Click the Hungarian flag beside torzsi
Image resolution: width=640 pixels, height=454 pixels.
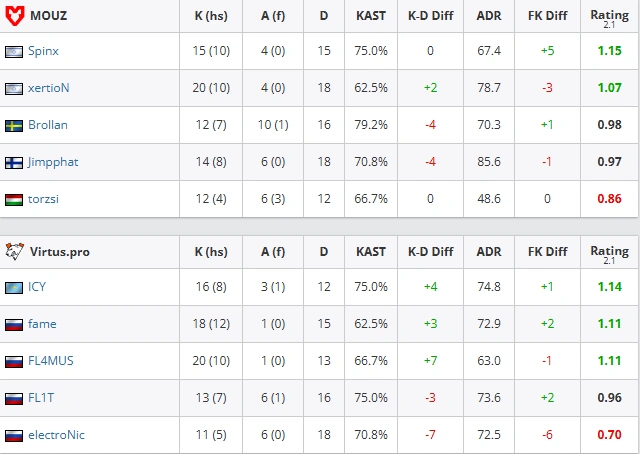pyautogui.click(x=14, y=200)
